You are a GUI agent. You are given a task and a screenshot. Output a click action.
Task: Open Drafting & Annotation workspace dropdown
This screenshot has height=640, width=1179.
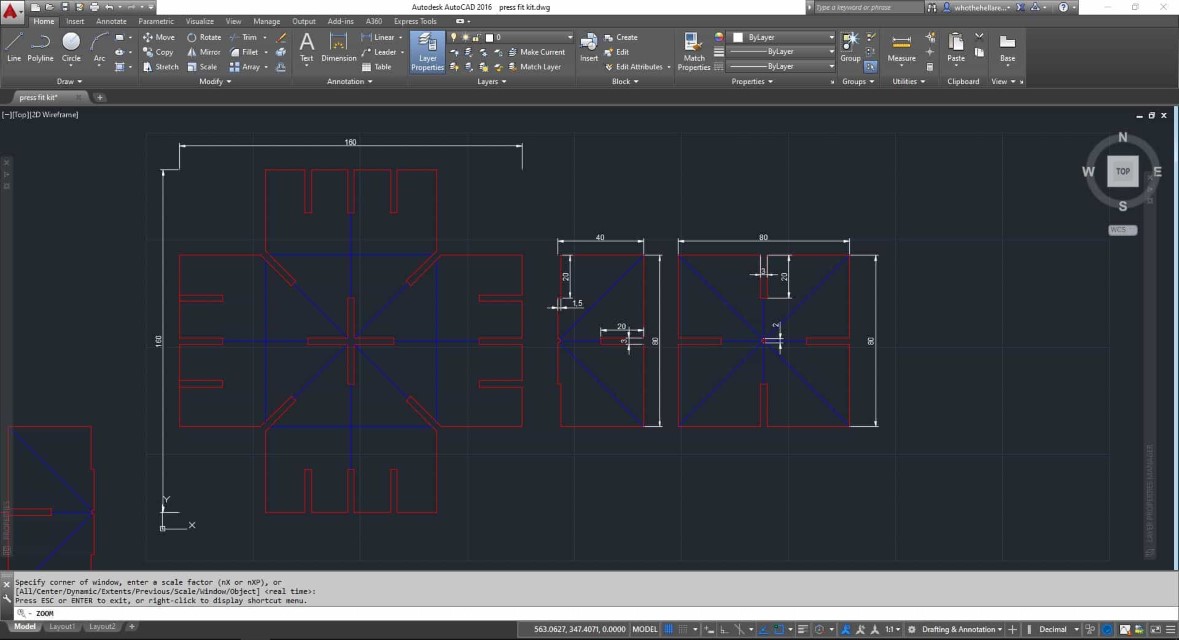[961, 629]
